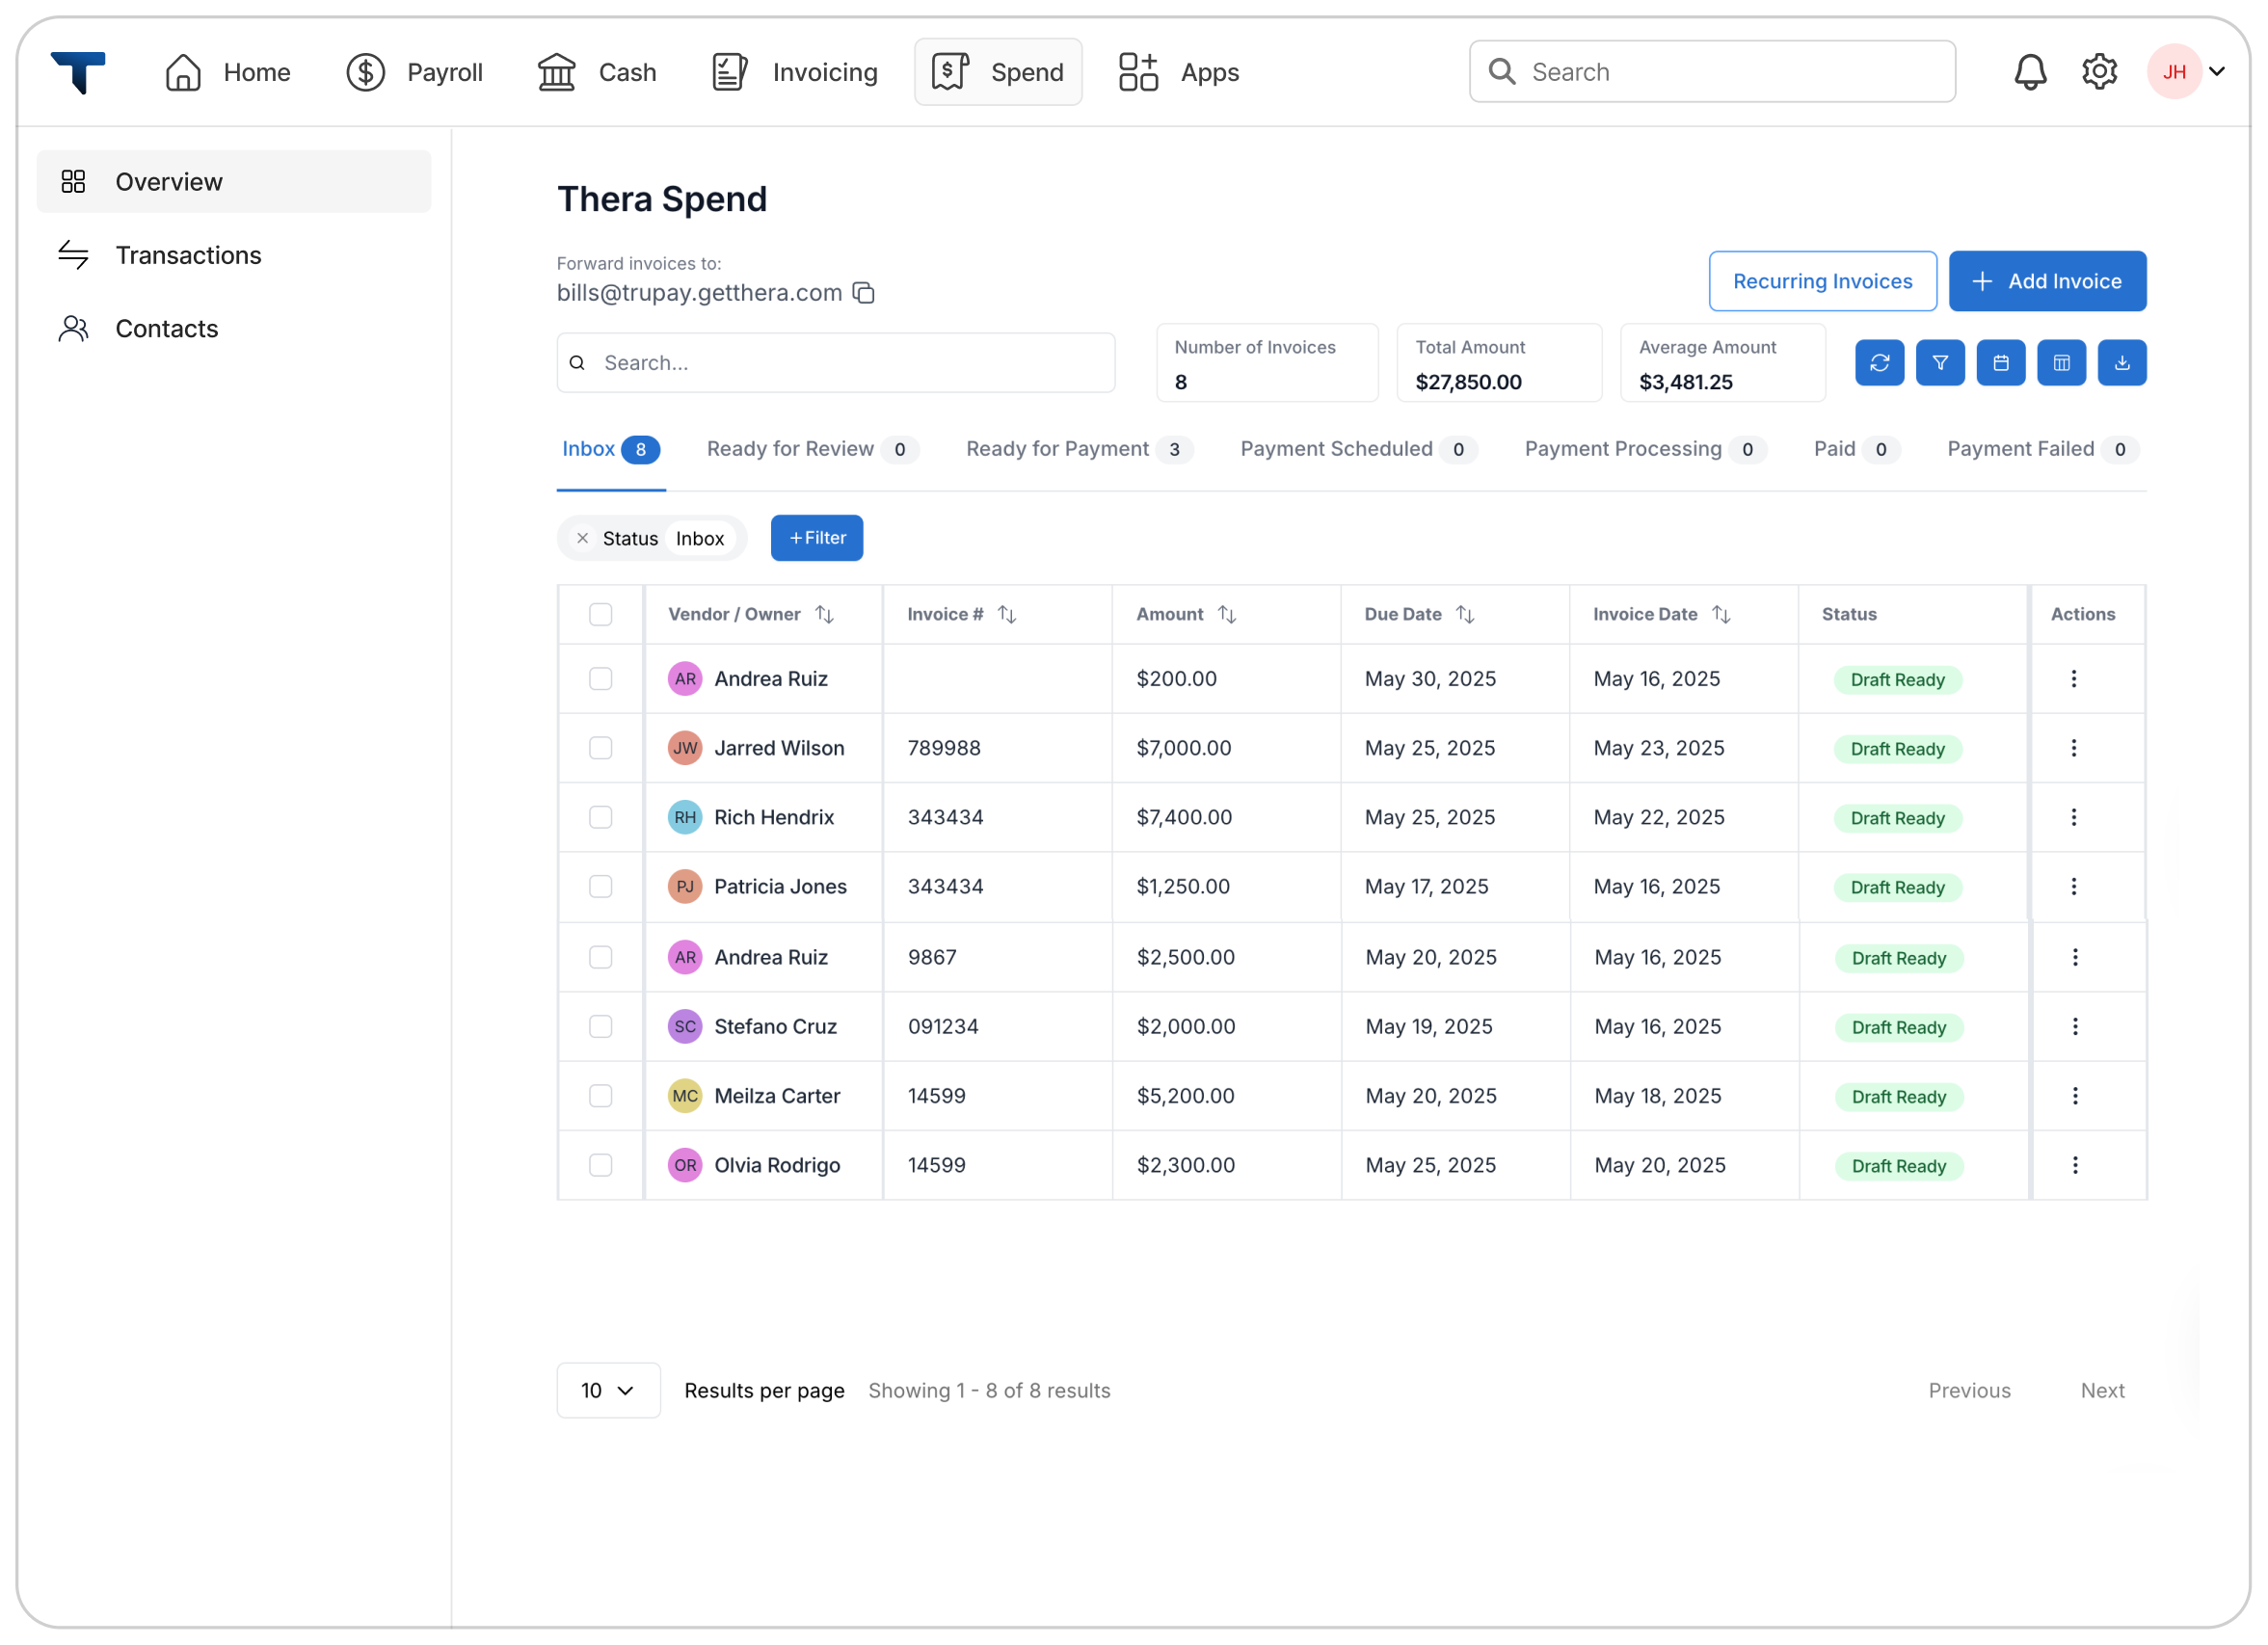Check the Jarred Wilson row checkbox
The height and width of the screenshot is (1645, 2268).
click(600, 748)
